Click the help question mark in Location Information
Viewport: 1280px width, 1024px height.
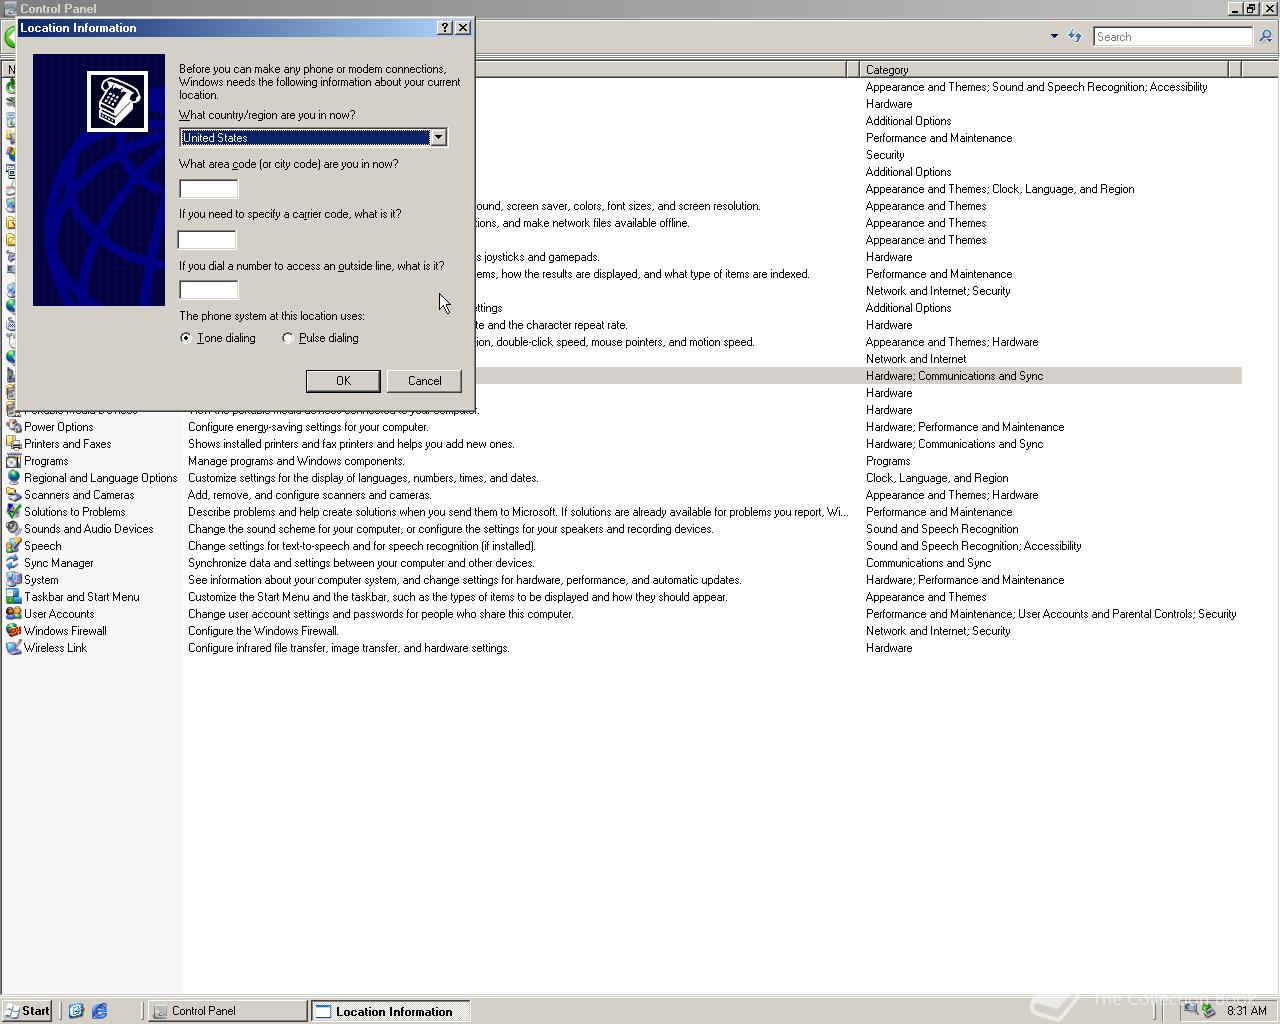coord(446,28)
